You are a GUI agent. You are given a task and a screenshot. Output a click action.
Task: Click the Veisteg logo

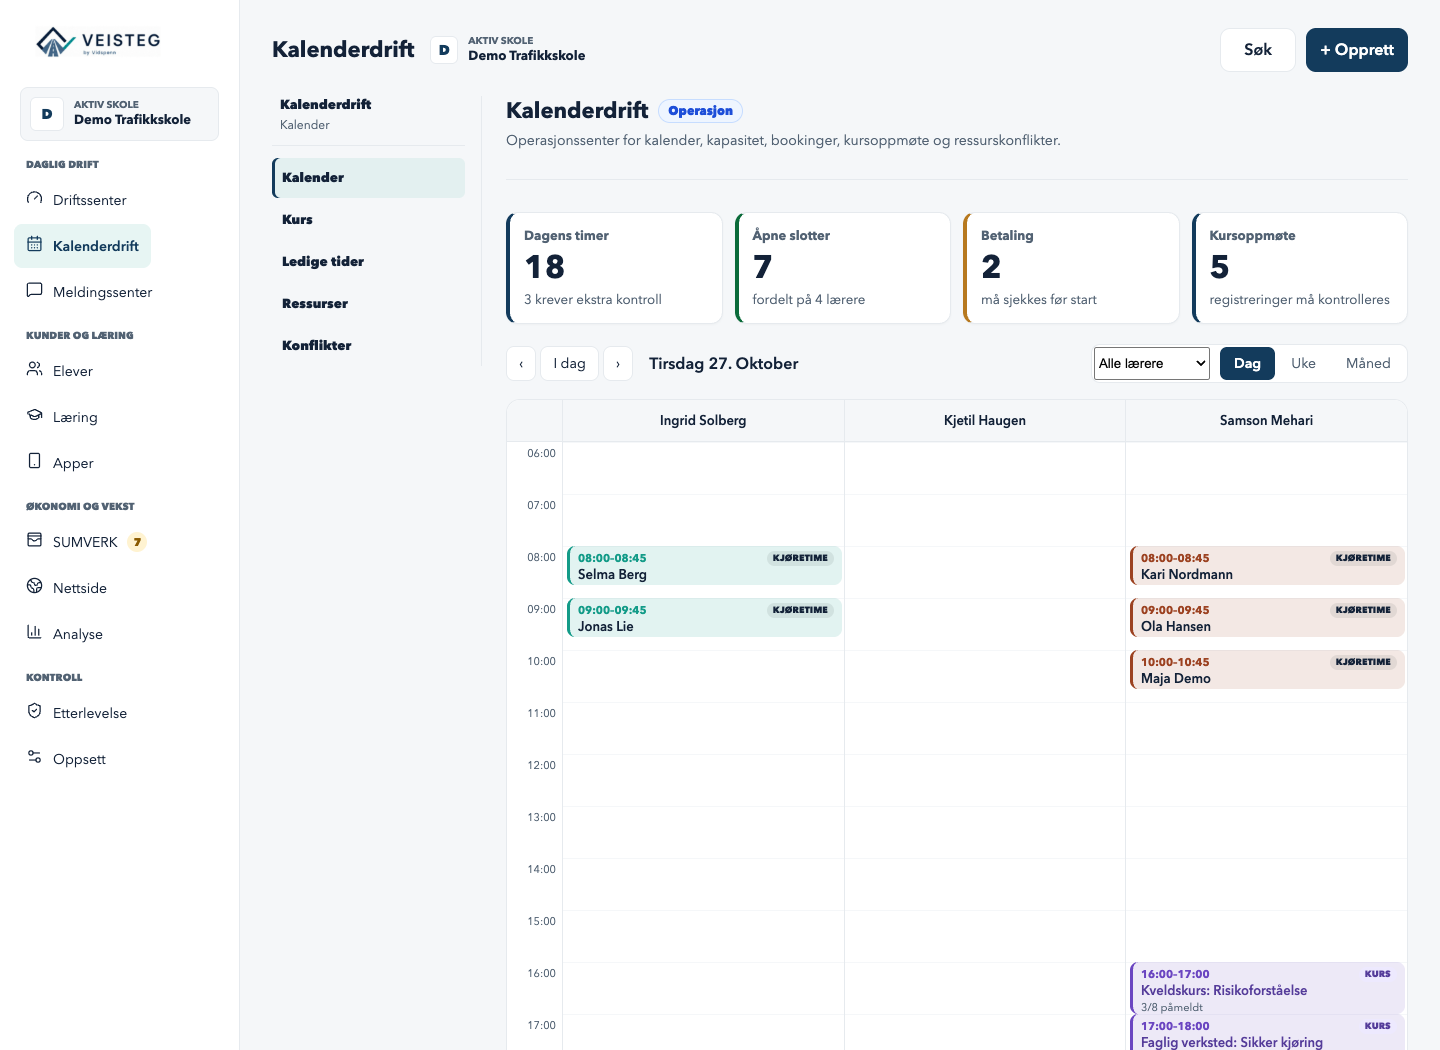pyautogui.click(x=98, y=42)
